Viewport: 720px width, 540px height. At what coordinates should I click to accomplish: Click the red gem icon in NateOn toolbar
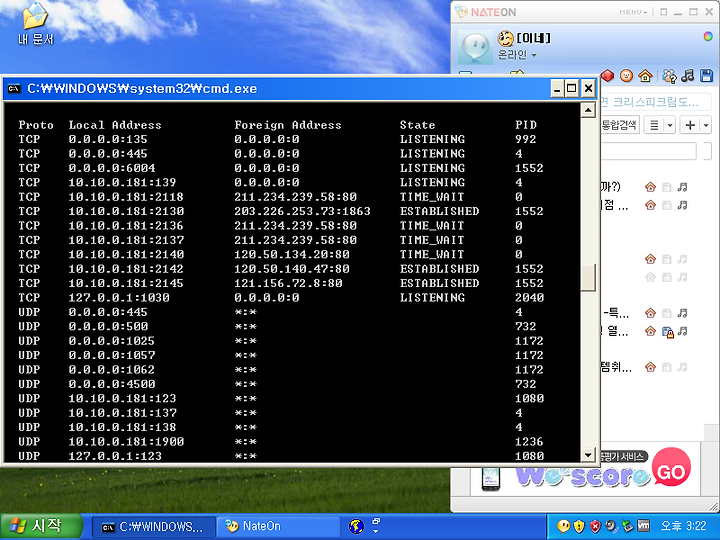(x=607, y=76)
